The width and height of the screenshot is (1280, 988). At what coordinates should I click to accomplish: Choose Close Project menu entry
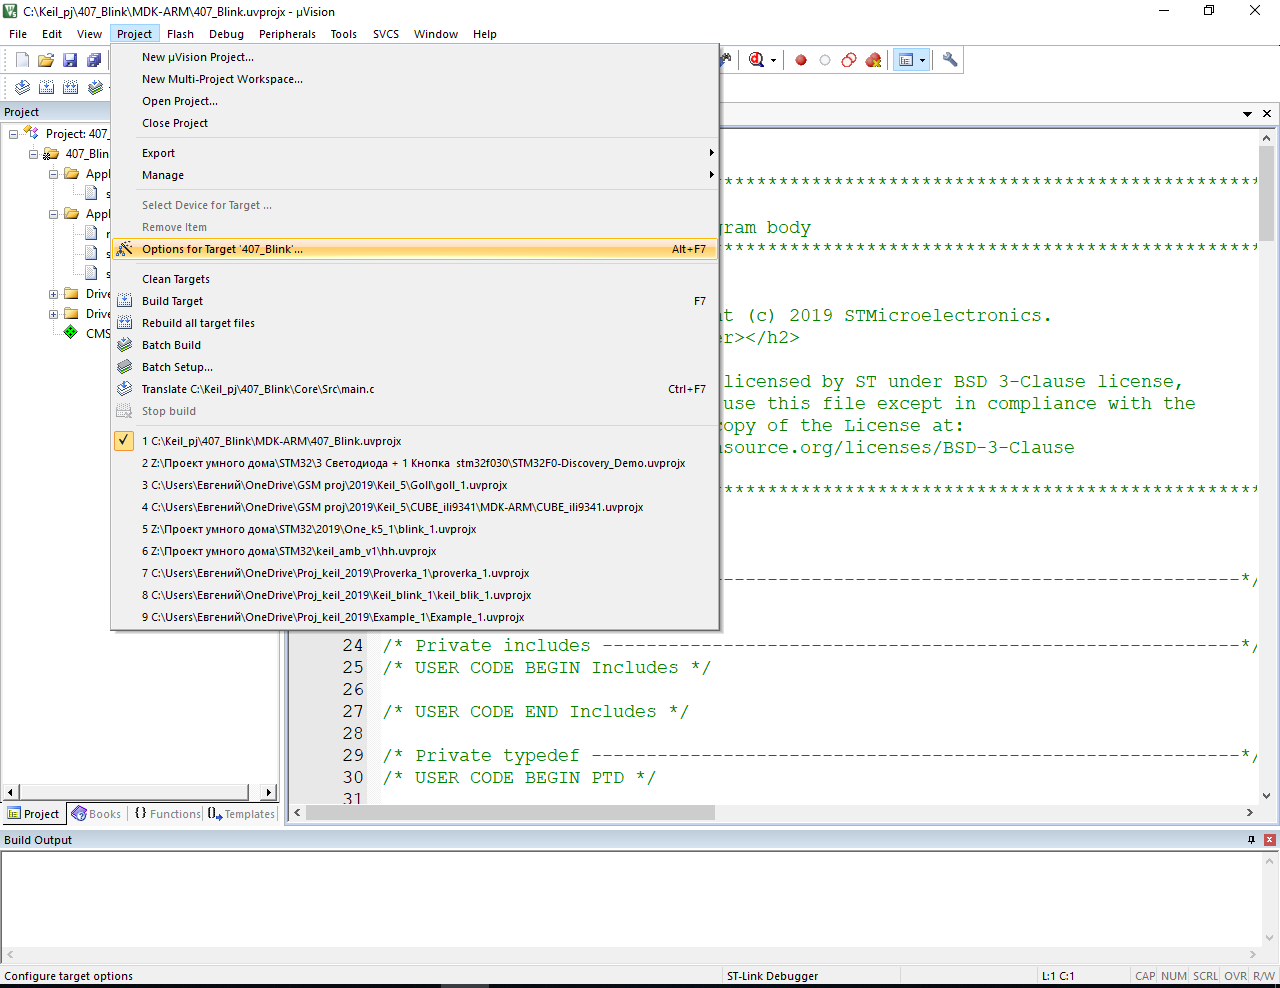pyautogui.click(x=415, y=123)
